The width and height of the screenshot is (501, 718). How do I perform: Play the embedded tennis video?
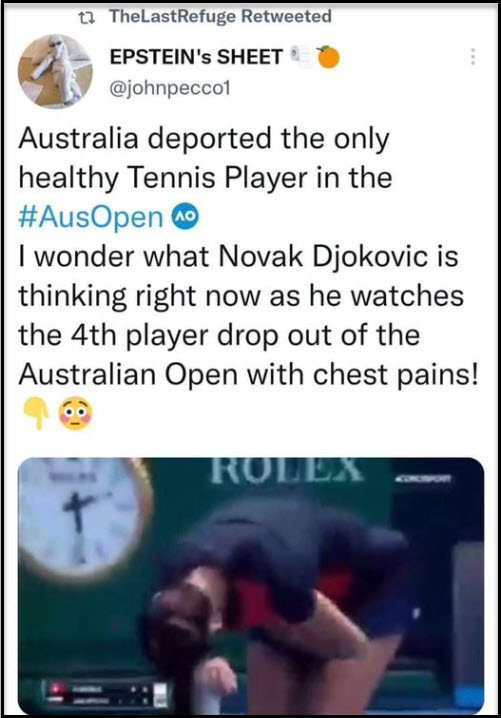[251, 585]
